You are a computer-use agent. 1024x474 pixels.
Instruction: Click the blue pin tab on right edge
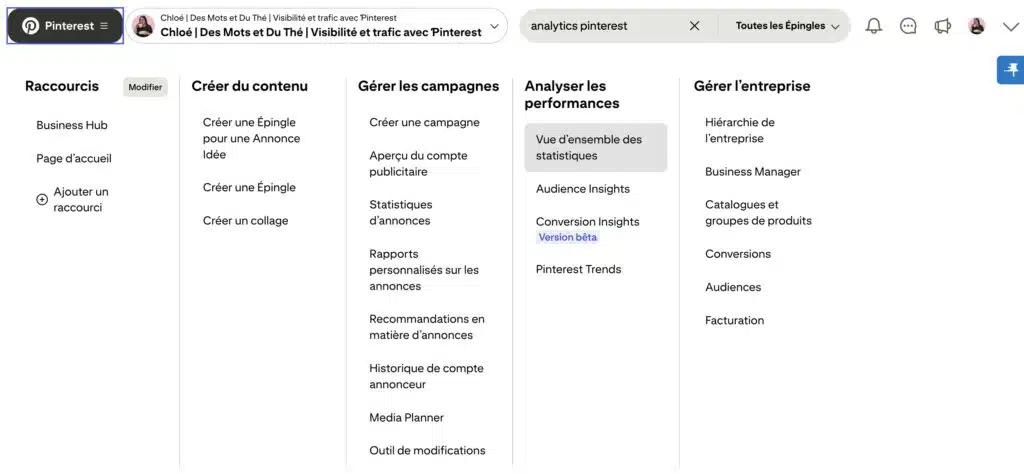click(x=1011, y=70)
